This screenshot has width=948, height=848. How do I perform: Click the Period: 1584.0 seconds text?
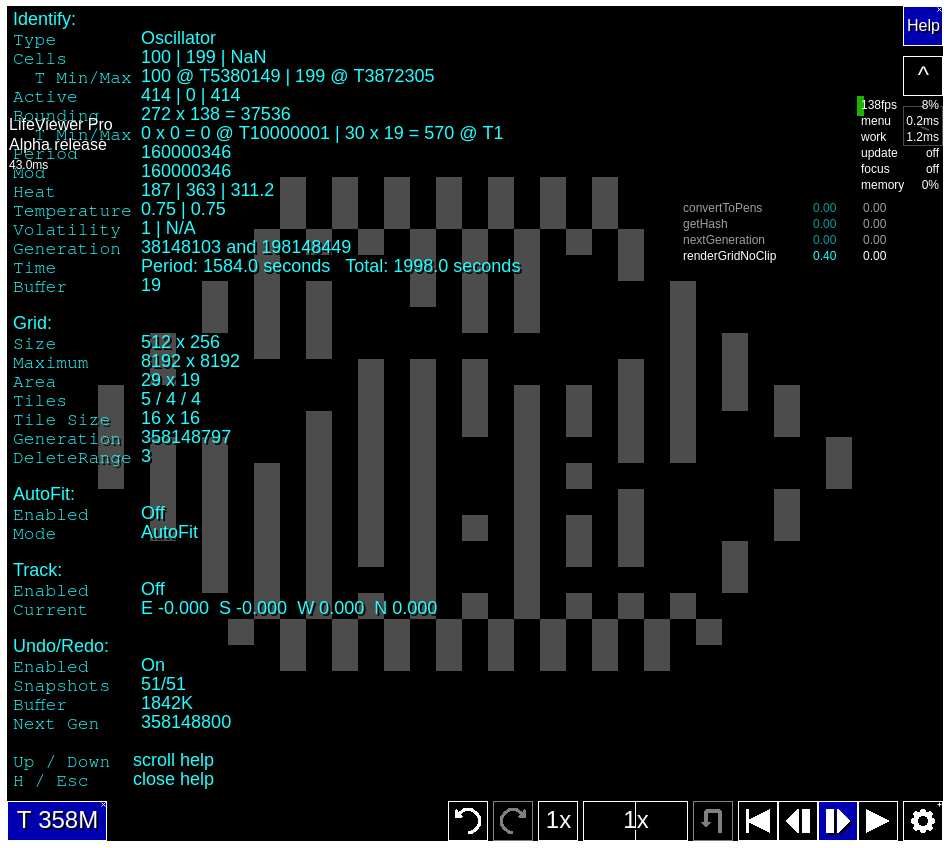pos(236,266)
